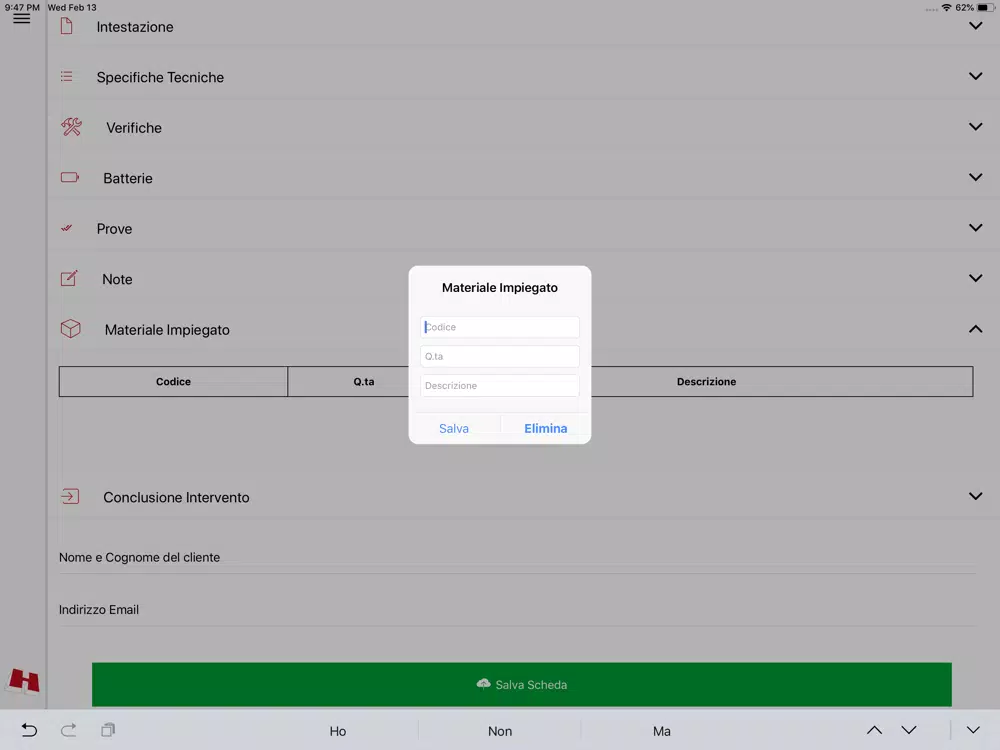Go to previous field with up arrow
Image resolution: width=1000 pixels, height=750 pixels.
pos(874,730)
